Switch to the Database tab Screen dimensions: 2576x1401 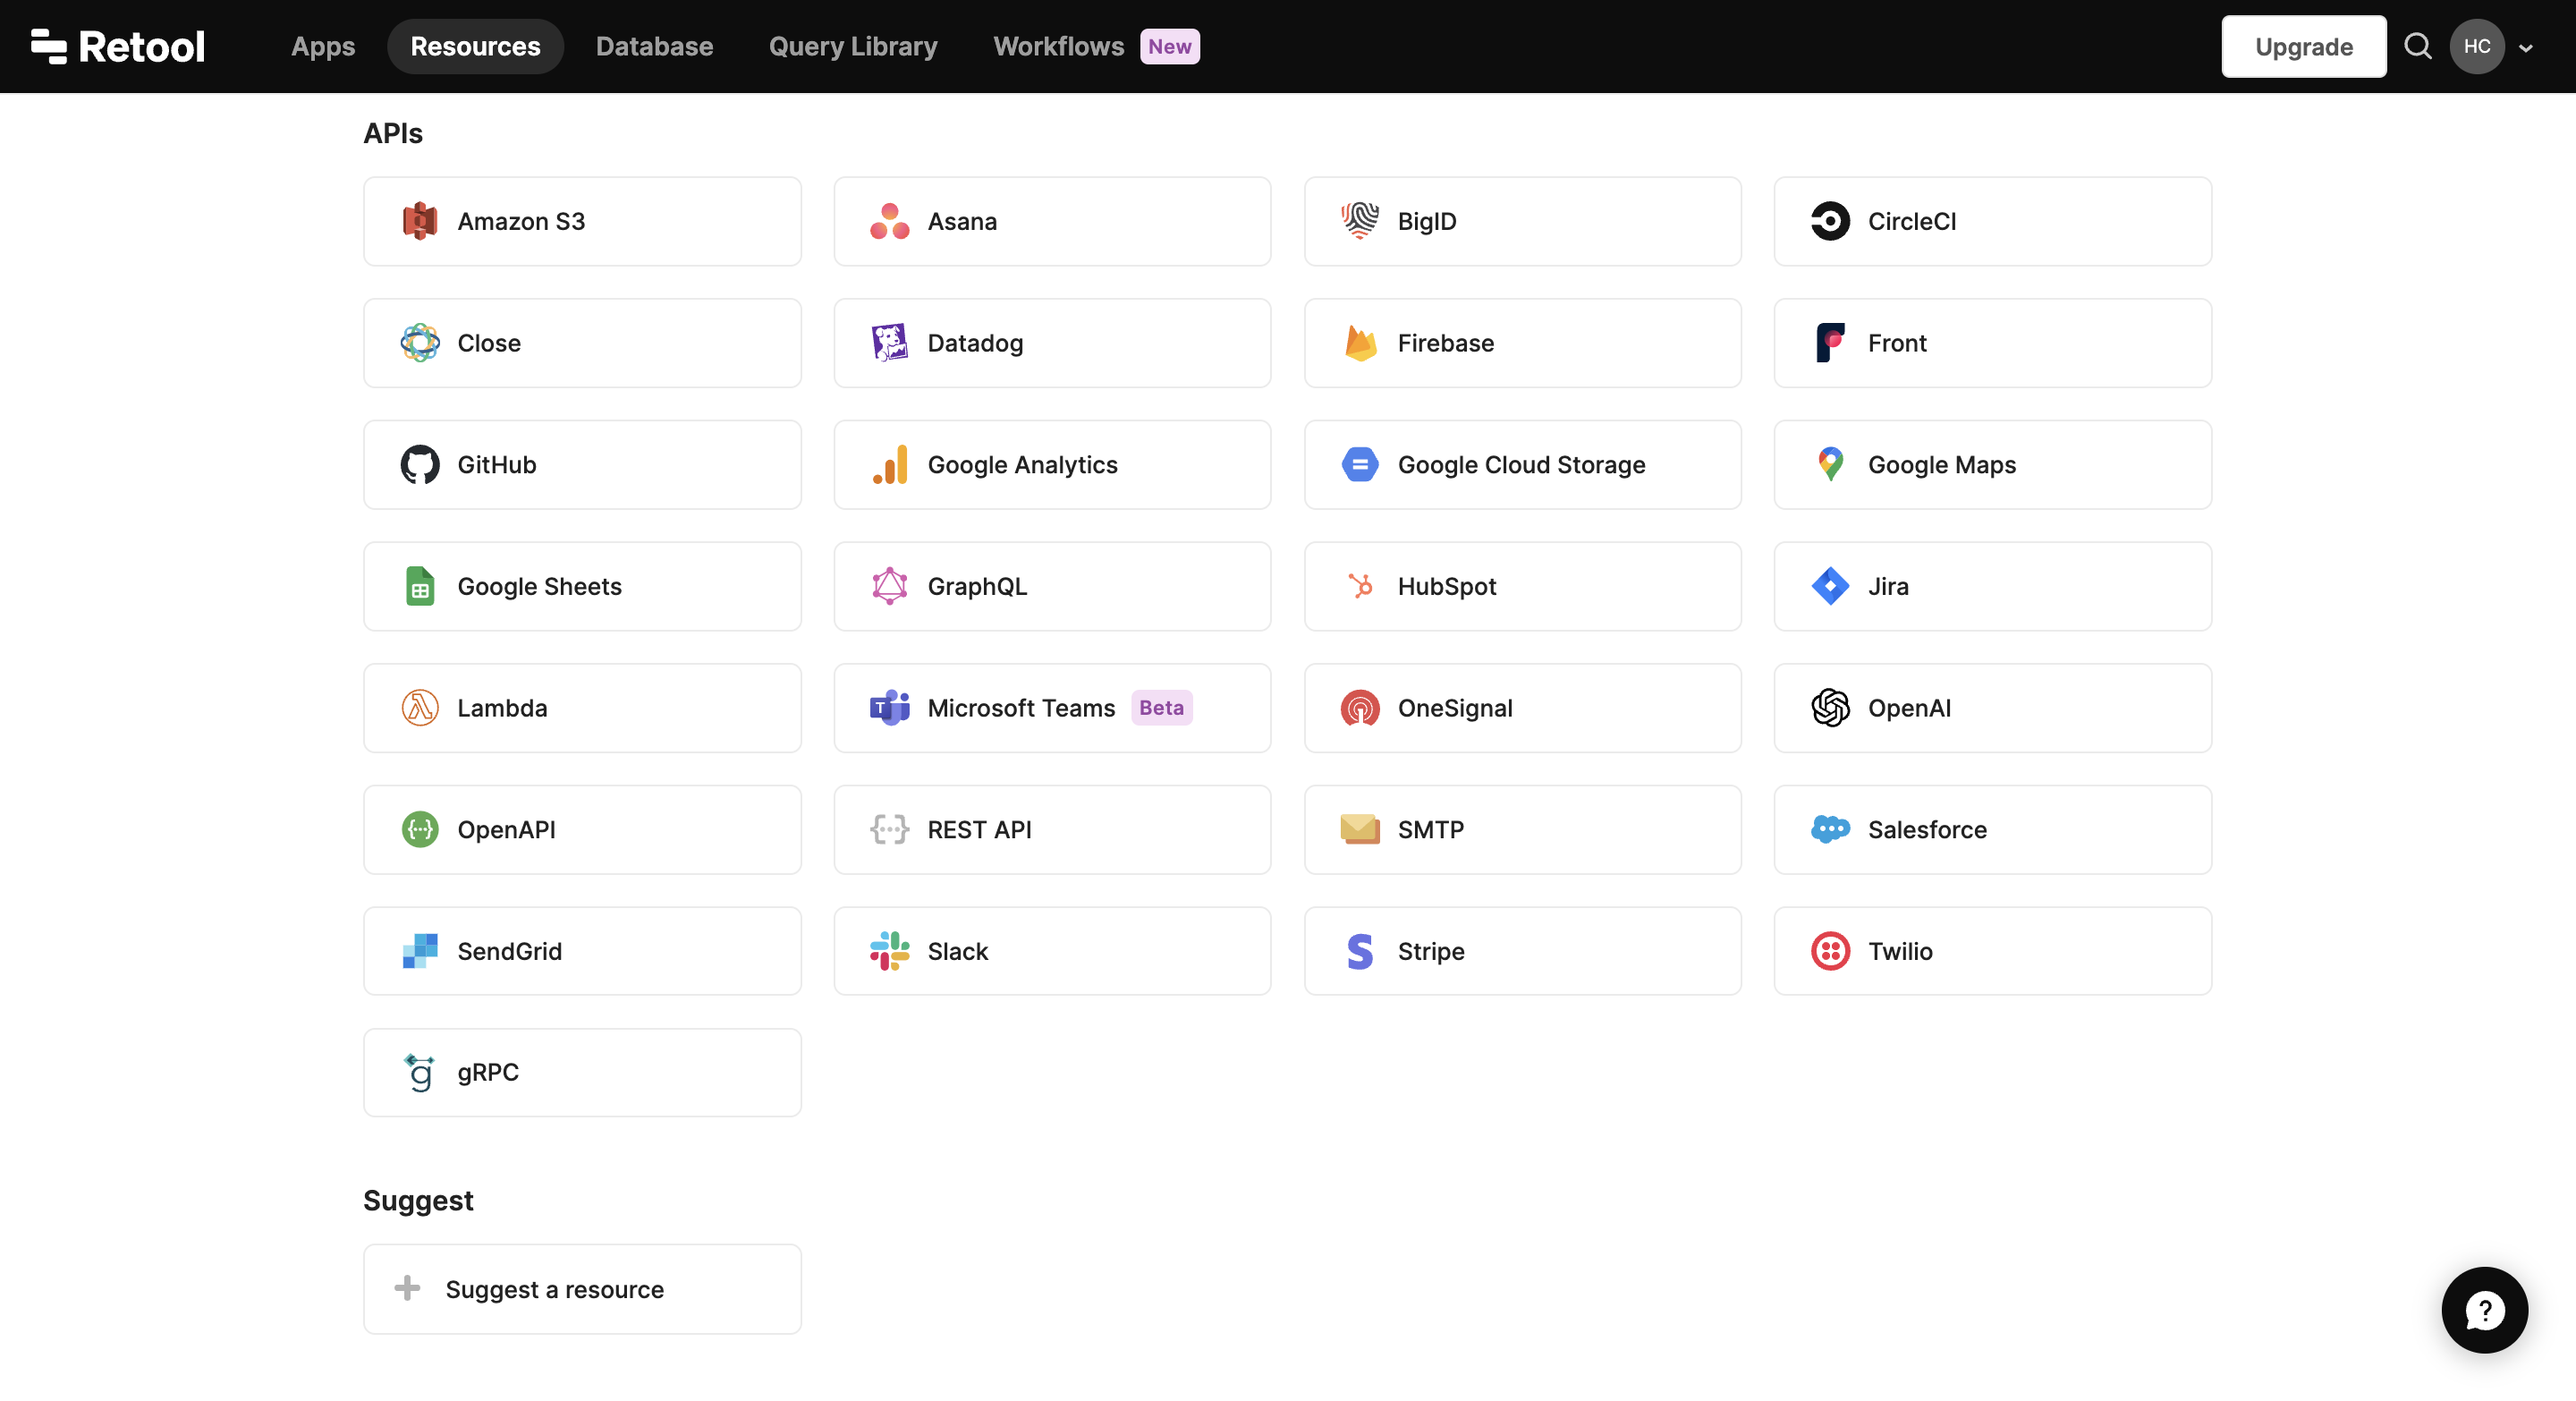pos(654,46)
